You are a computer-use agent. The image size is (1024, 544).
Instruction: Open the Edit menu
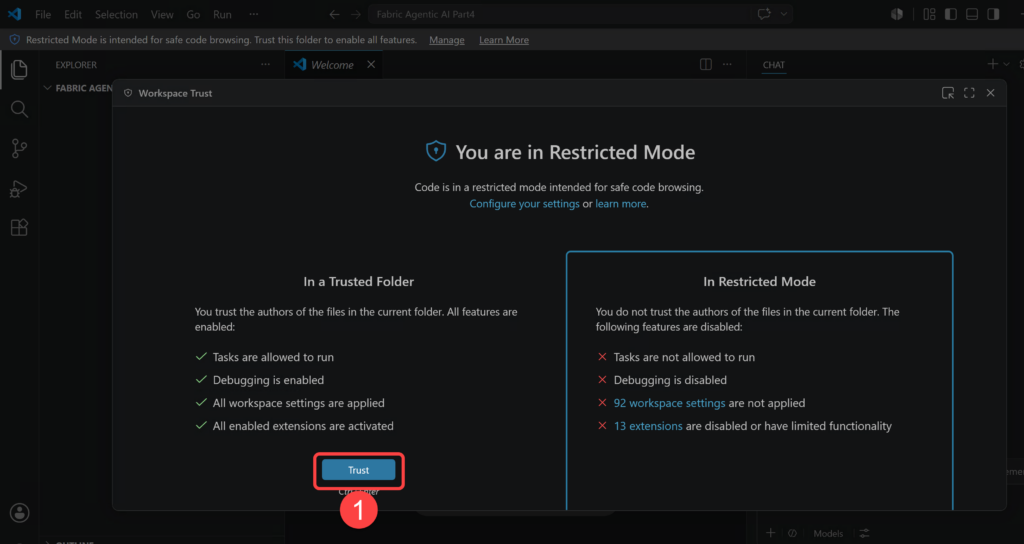(x=73, y=14)
